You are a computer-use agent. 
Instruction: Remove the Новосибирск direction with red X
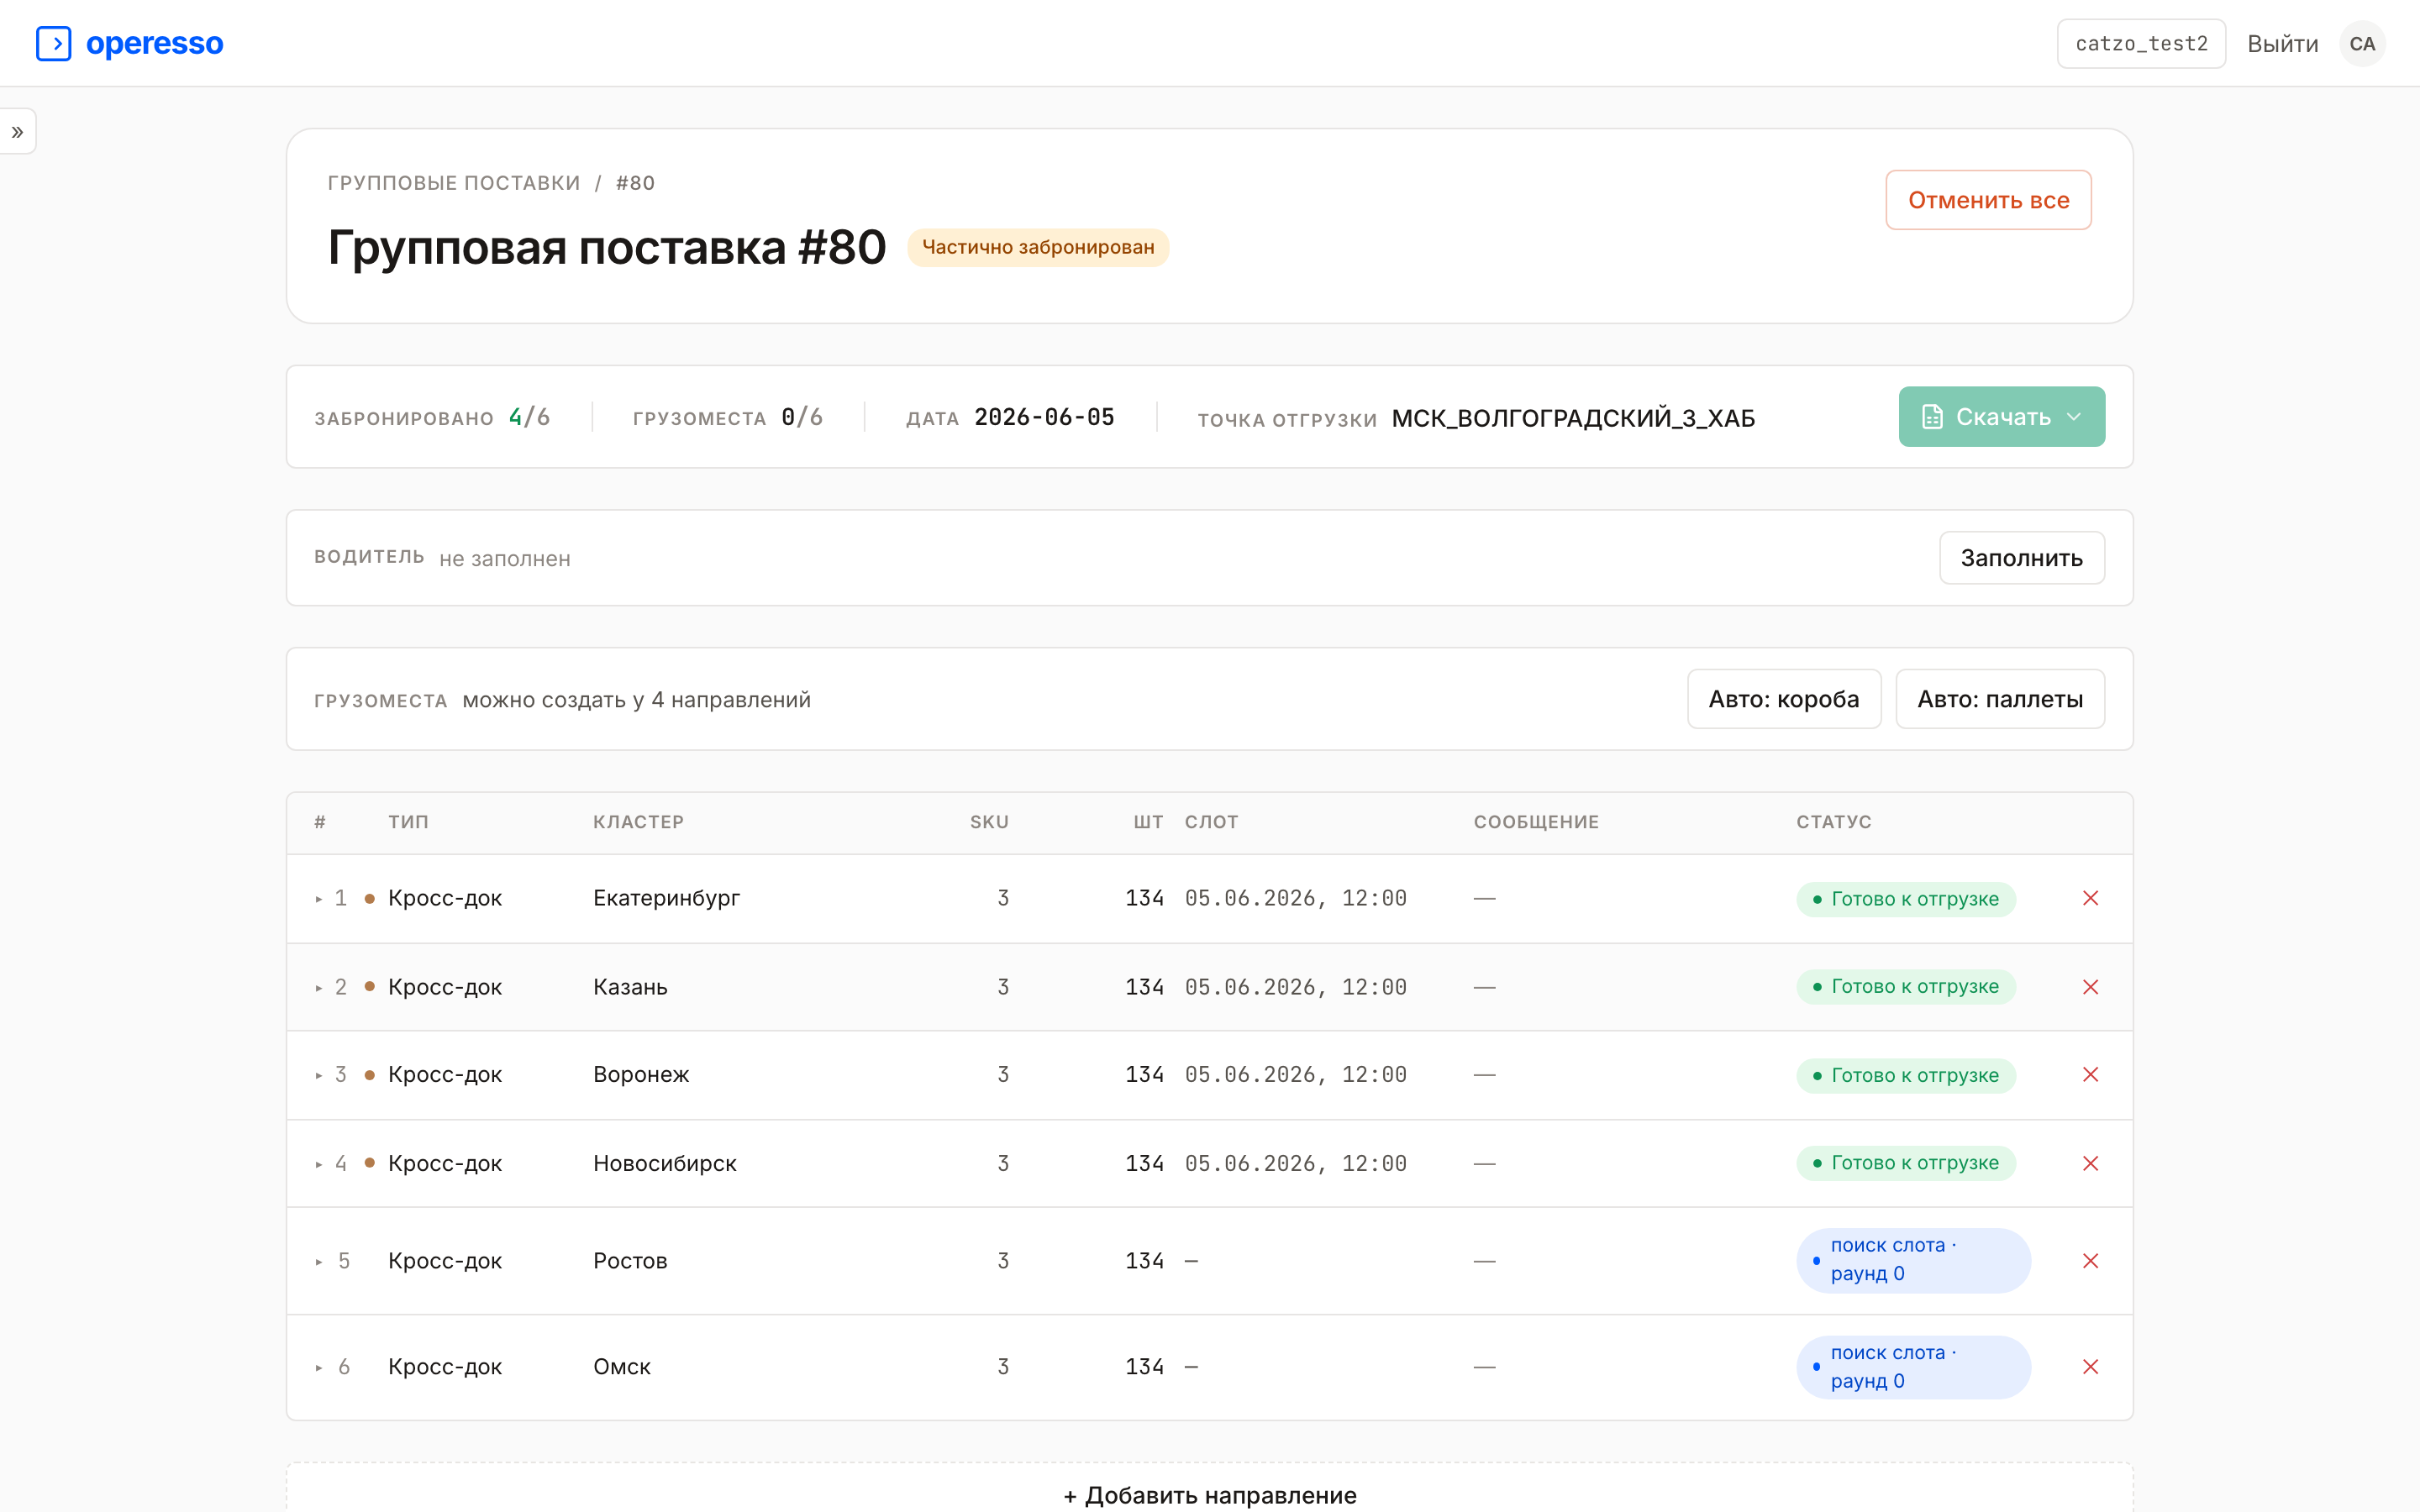[2090, 1163]
